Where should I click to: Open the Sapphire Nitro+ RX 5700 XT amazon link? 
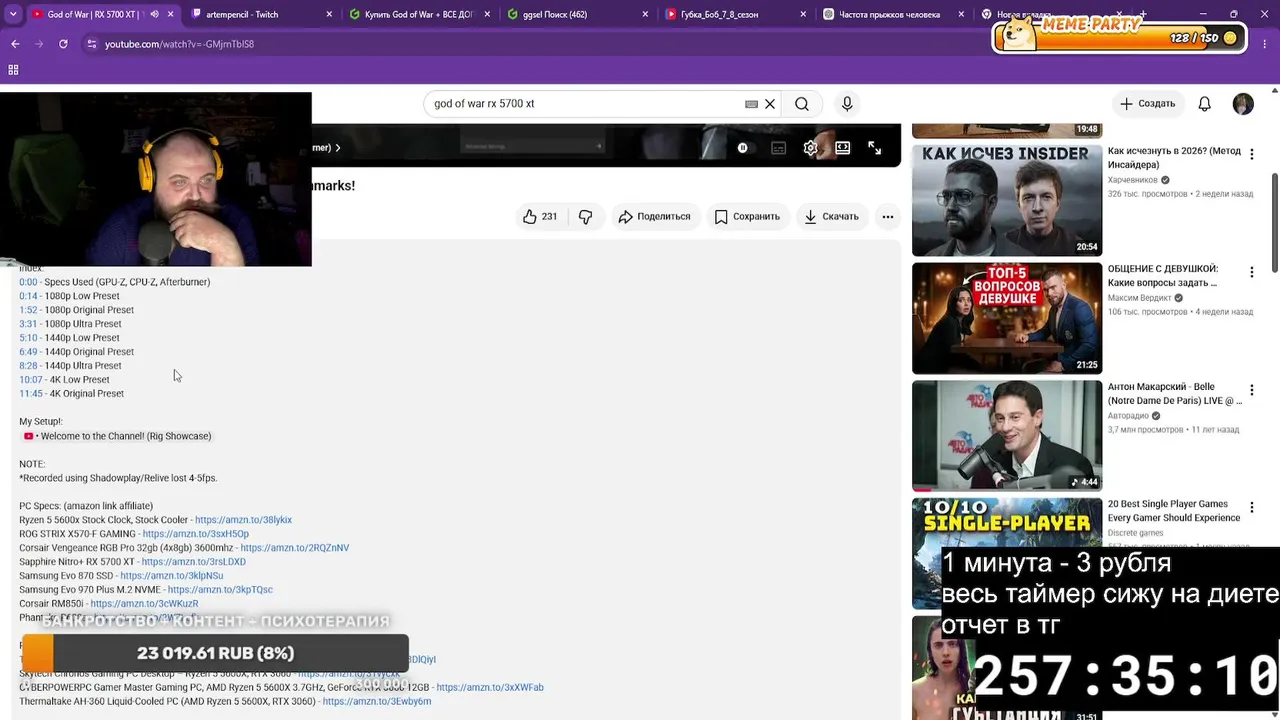pos(194,562)
